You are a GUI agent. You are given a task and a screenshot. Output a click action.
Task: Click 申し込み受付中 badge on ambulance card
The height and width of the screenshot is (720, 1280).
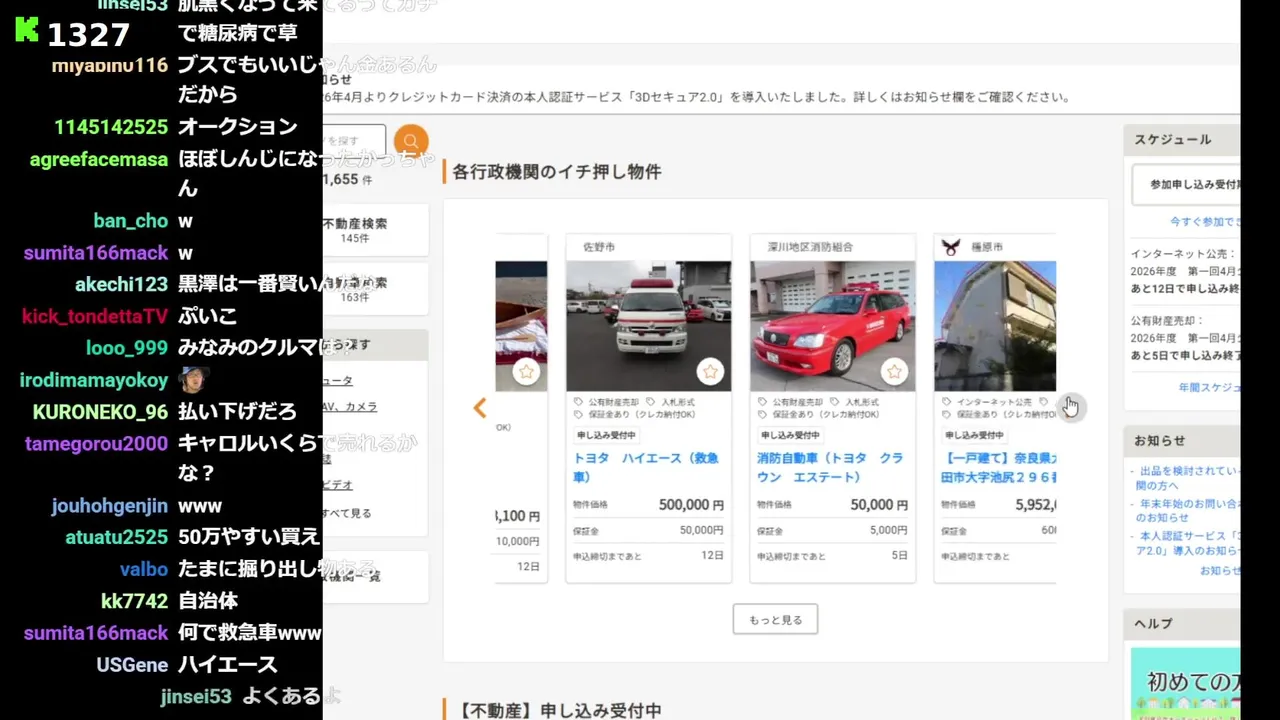coord(606,436)
